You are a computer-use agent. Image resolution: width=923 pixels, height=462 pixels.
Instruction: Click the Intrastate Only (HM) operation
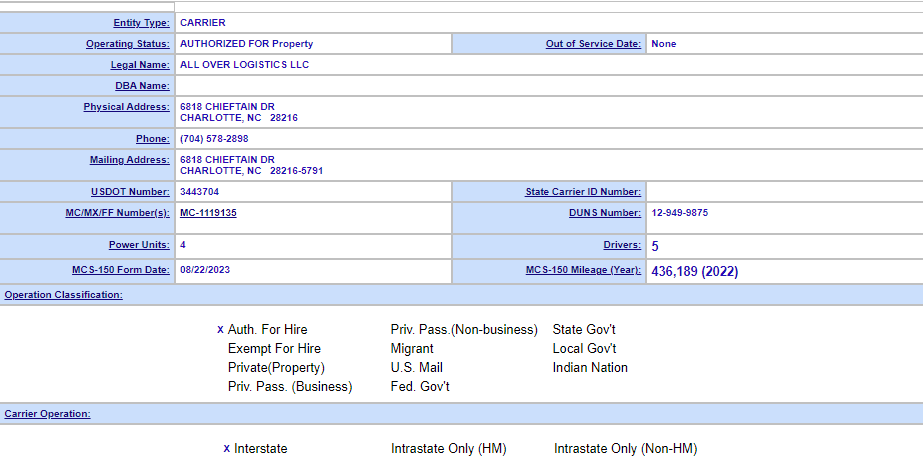(x=449, y=448)
